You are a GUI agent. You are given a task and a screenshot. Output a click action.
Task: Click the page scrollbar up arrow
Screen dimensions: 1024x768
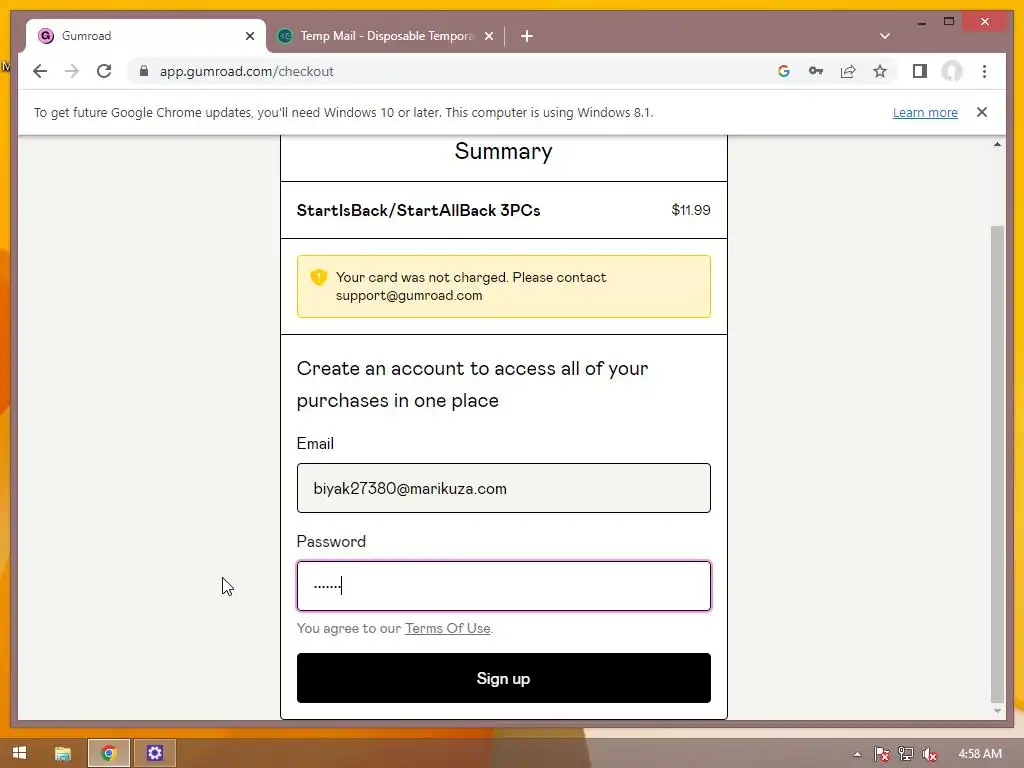997,144
